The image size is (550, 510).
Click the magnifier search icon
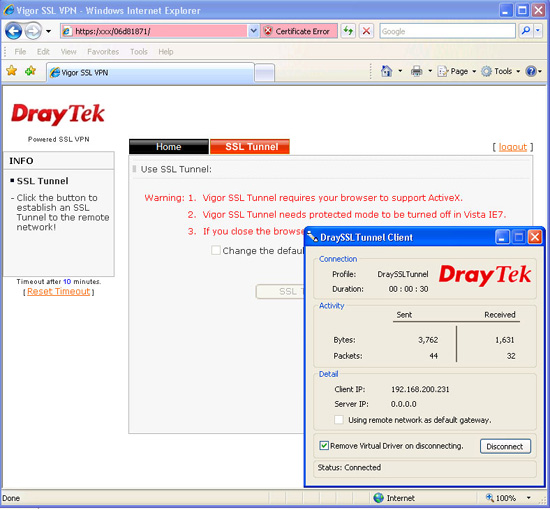click(525, 31)
